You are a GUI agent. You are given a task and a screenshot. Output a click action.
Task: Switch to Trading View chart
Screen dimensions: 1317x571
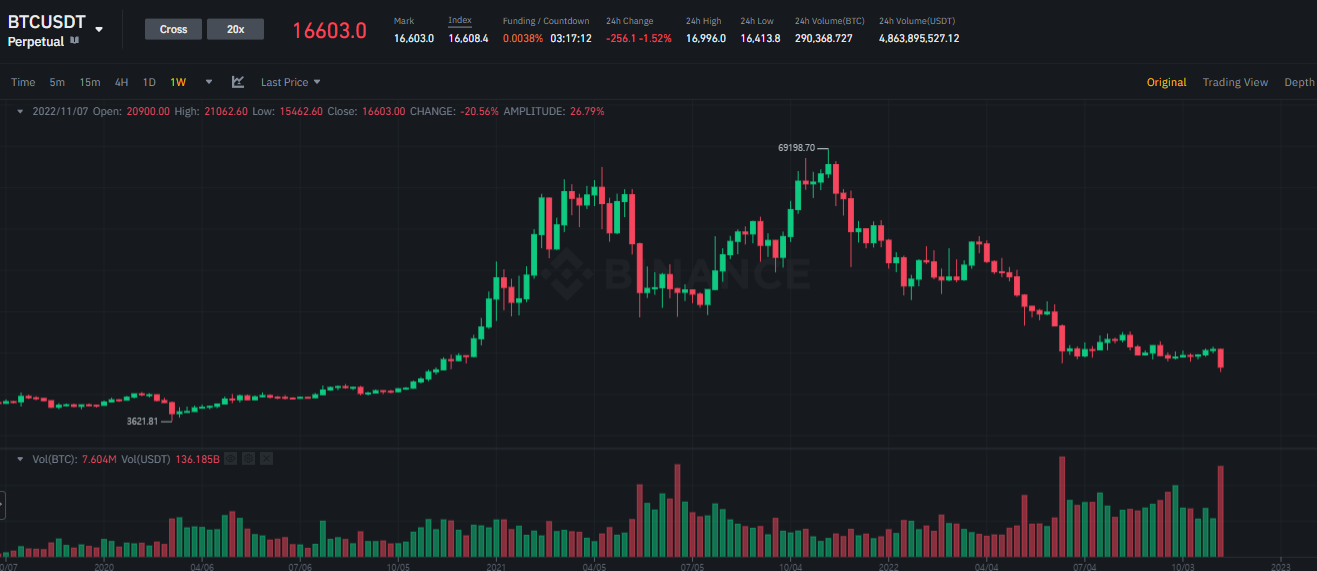click(1235, 82)
